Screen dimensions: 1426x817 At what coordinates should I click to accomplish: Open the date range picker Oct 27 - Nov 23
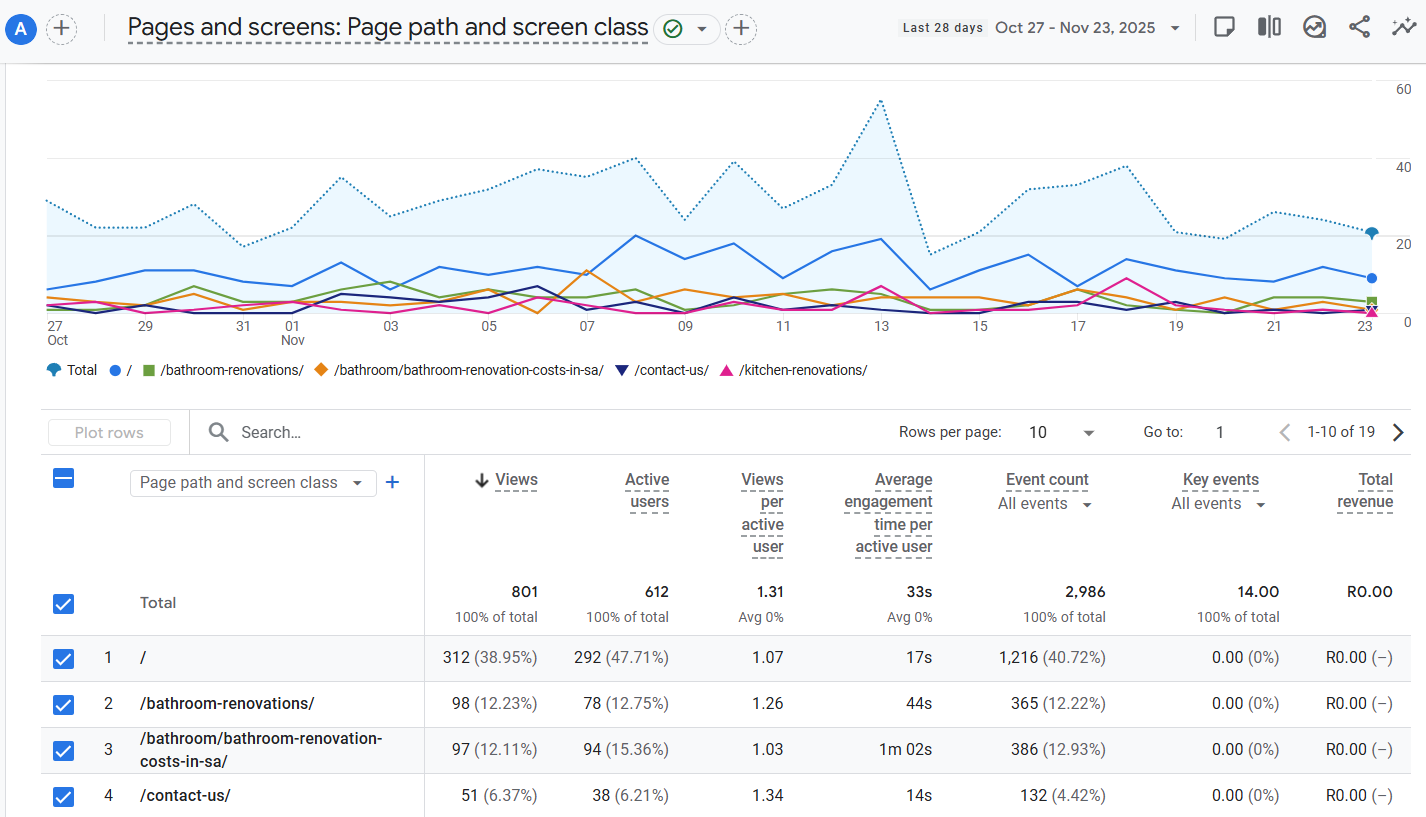(x=1087, y=28)
